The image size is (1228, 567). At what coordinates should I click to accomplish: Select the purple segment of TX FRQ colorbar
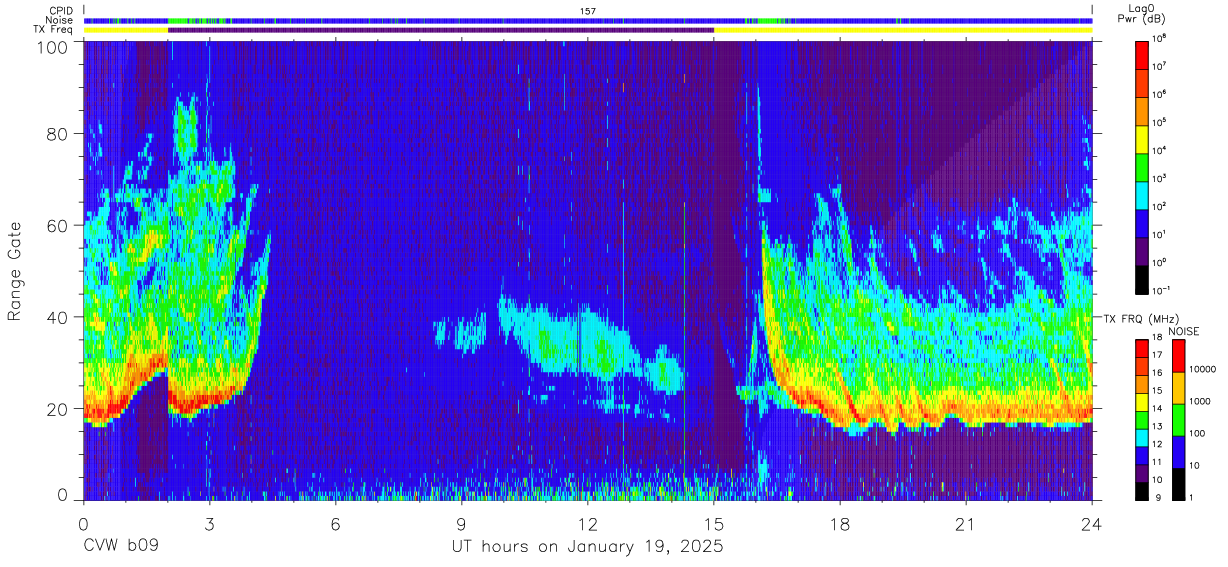(x=1142, y=471)
